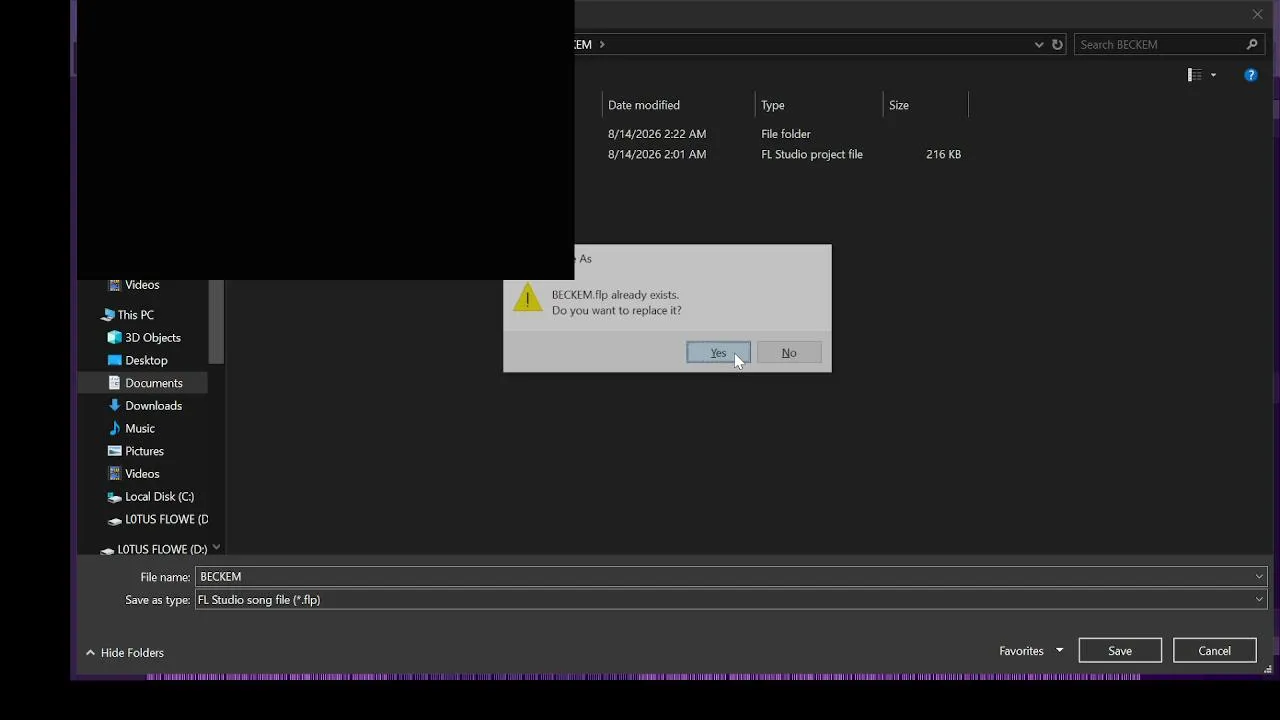Expand the File name history arrow
This screenshot has width=1280, height=720.
coord(1259,577)
